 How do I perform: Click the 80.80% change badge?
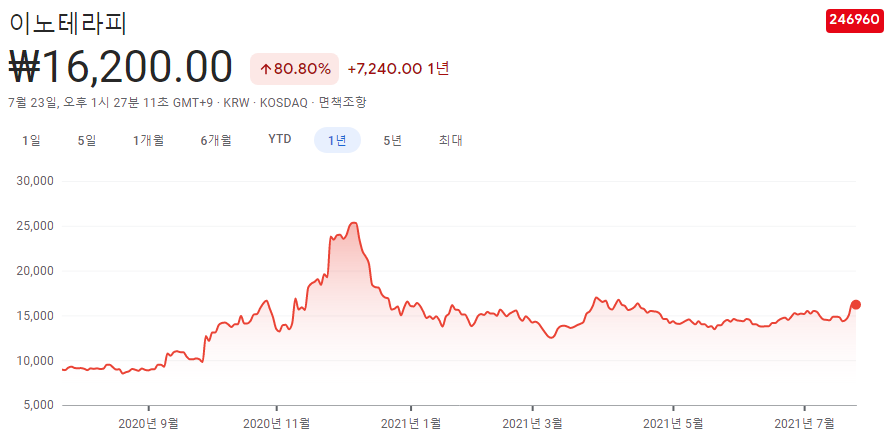point(294,69)
